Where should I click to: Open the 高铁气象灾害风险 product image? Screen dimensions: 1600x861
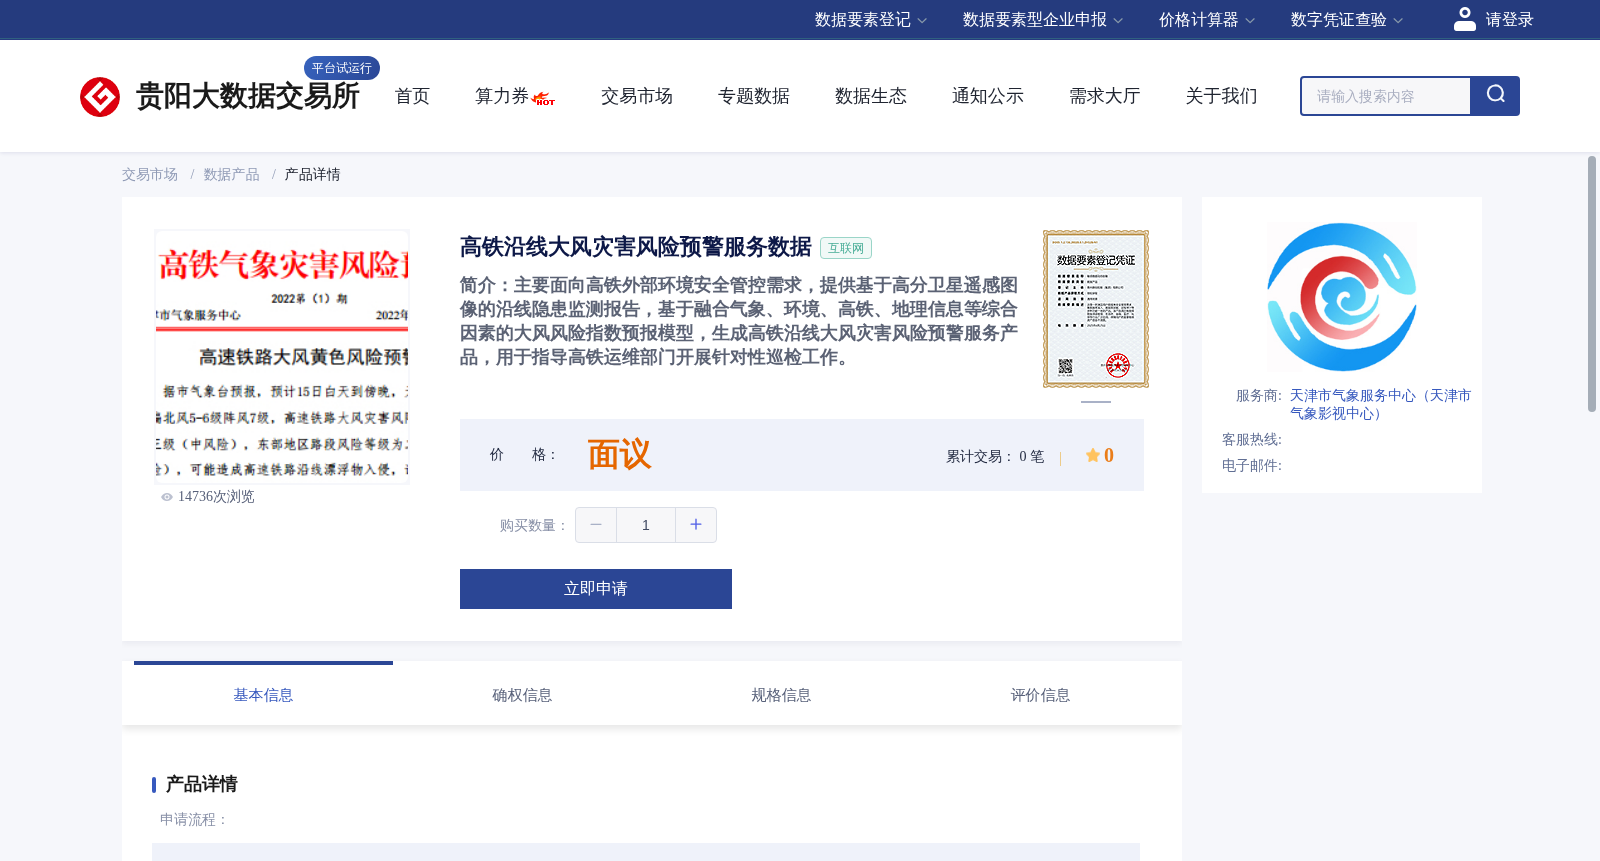pyautogui.click(x=282, y=357)
